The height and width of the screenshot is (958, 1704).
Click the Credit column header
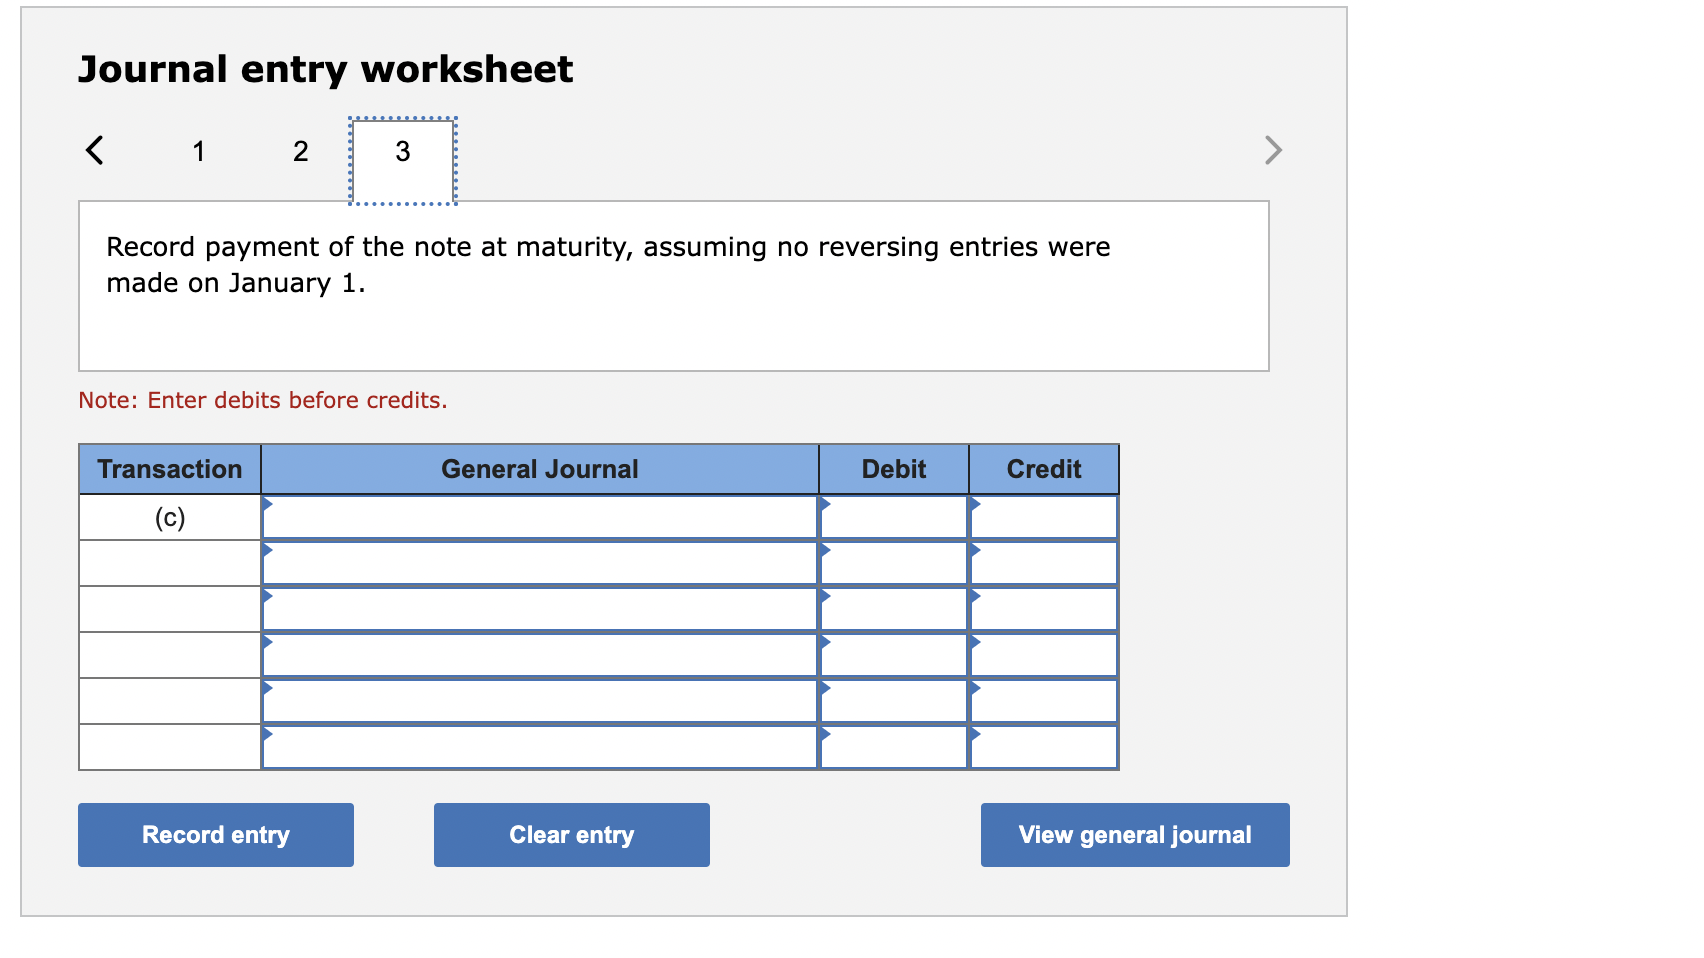[x=1044, y=469]
